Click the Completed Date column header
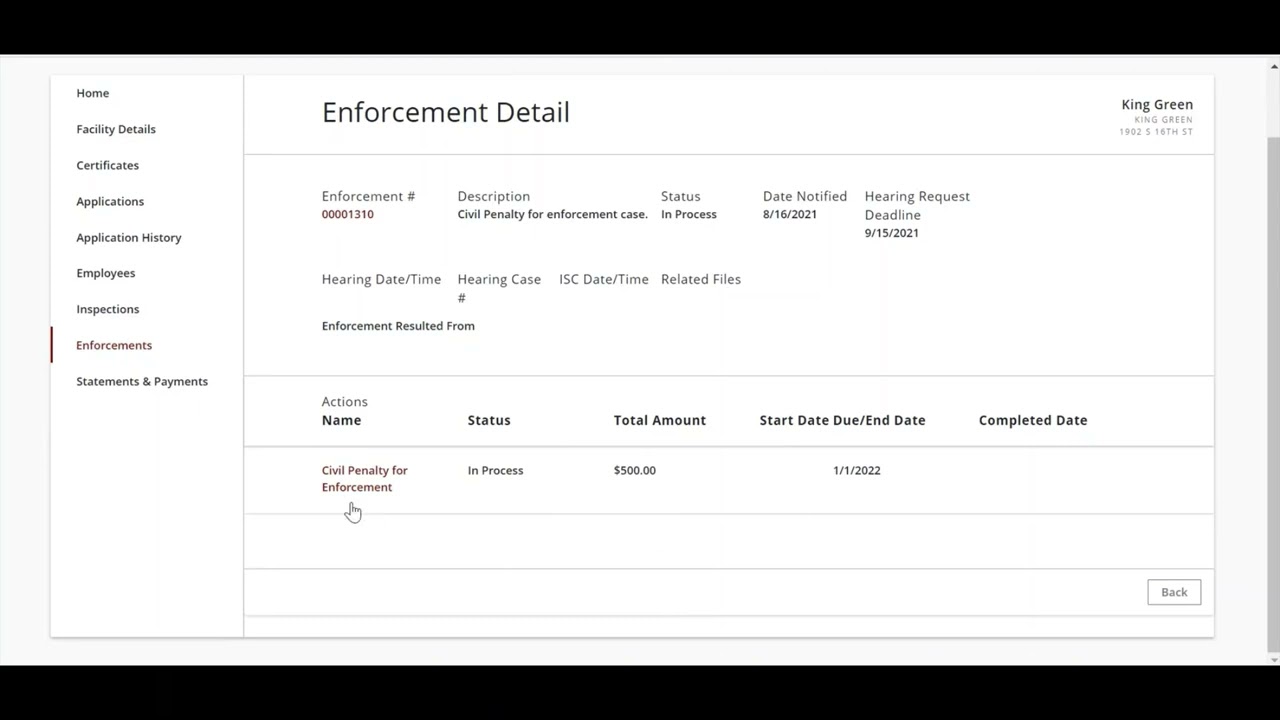The width and height of the screenshot is (1280, 720). pyautogui.click(x=1033, y=420)
